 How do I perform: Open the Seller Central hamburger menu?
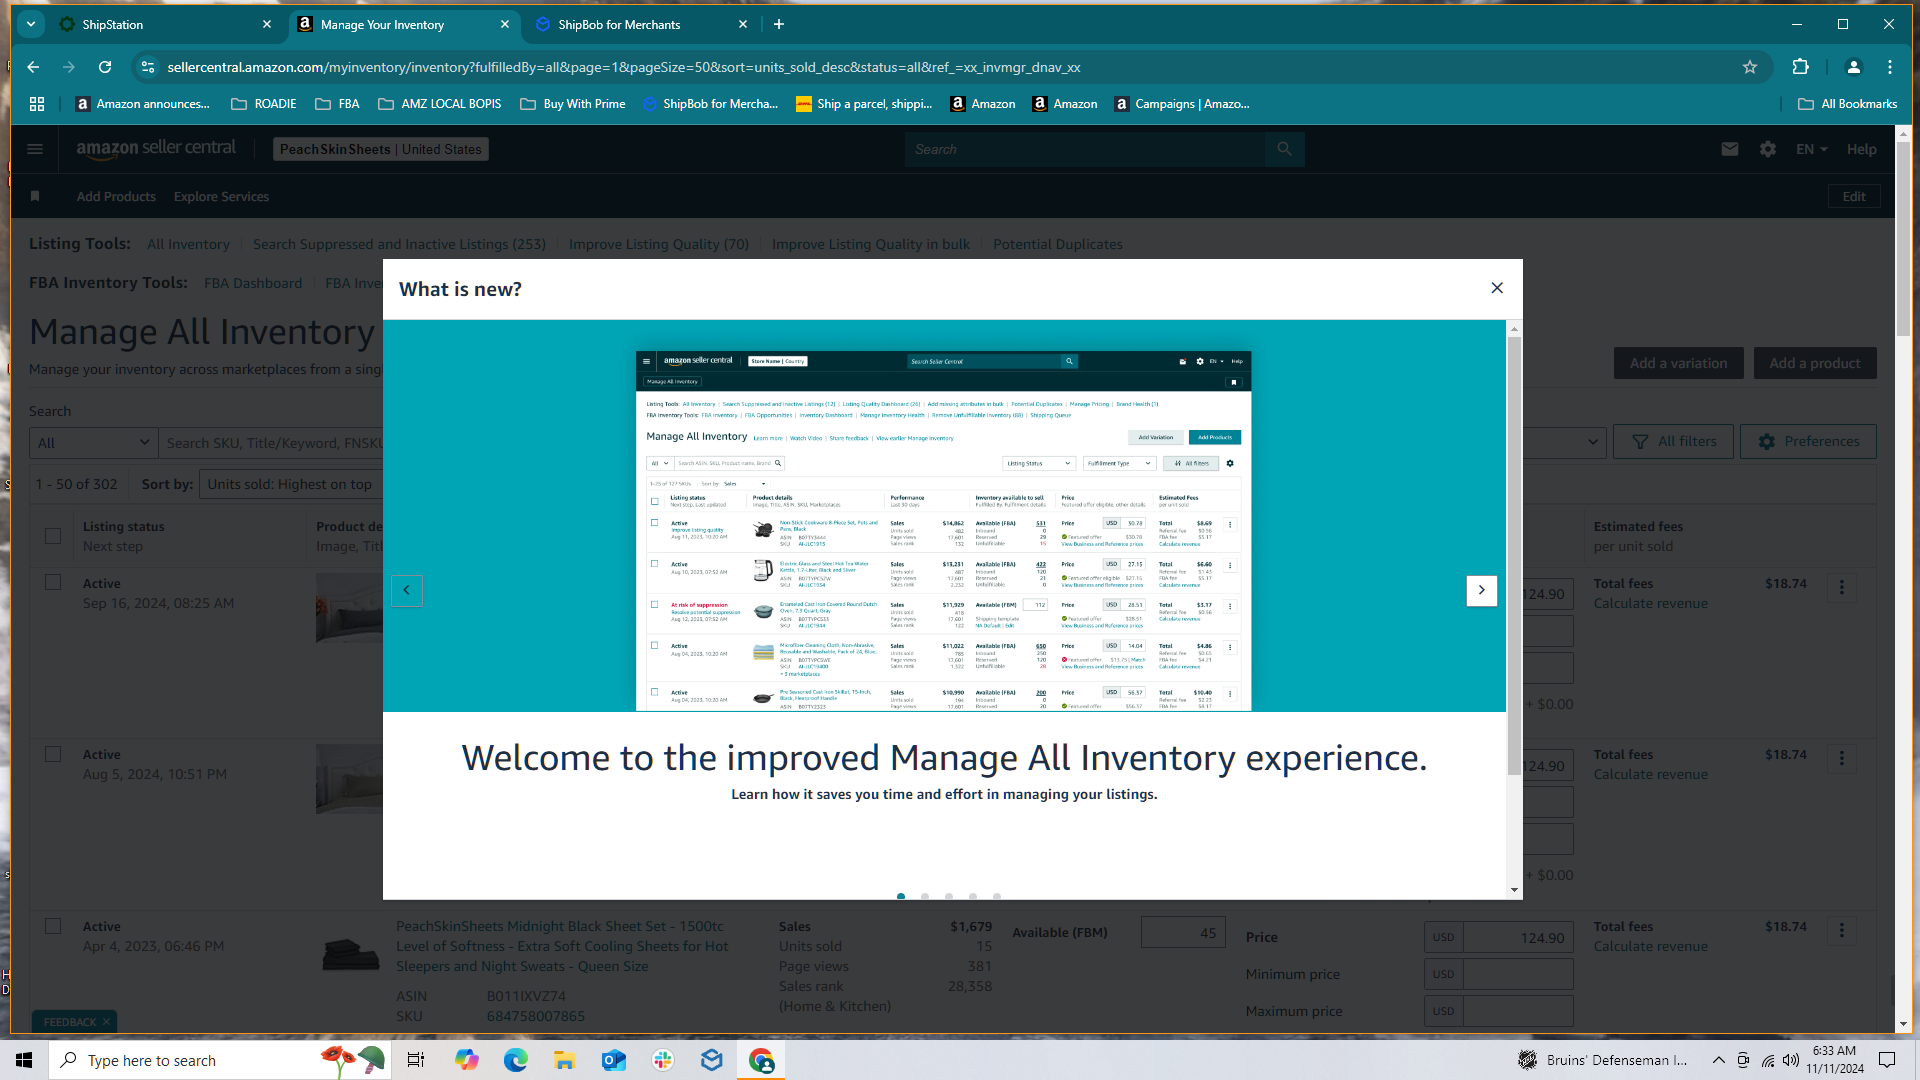tap(35, 149)
